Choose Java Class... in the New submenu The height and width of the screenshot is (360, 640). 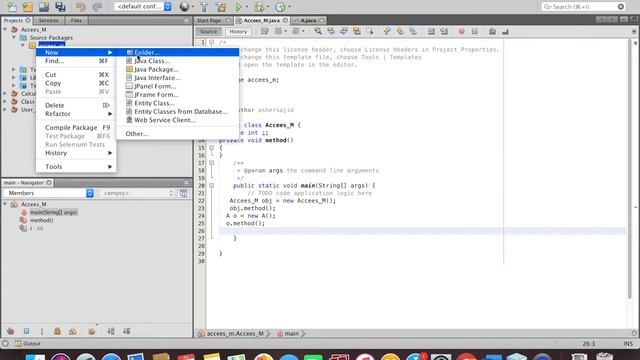point(178,61)
